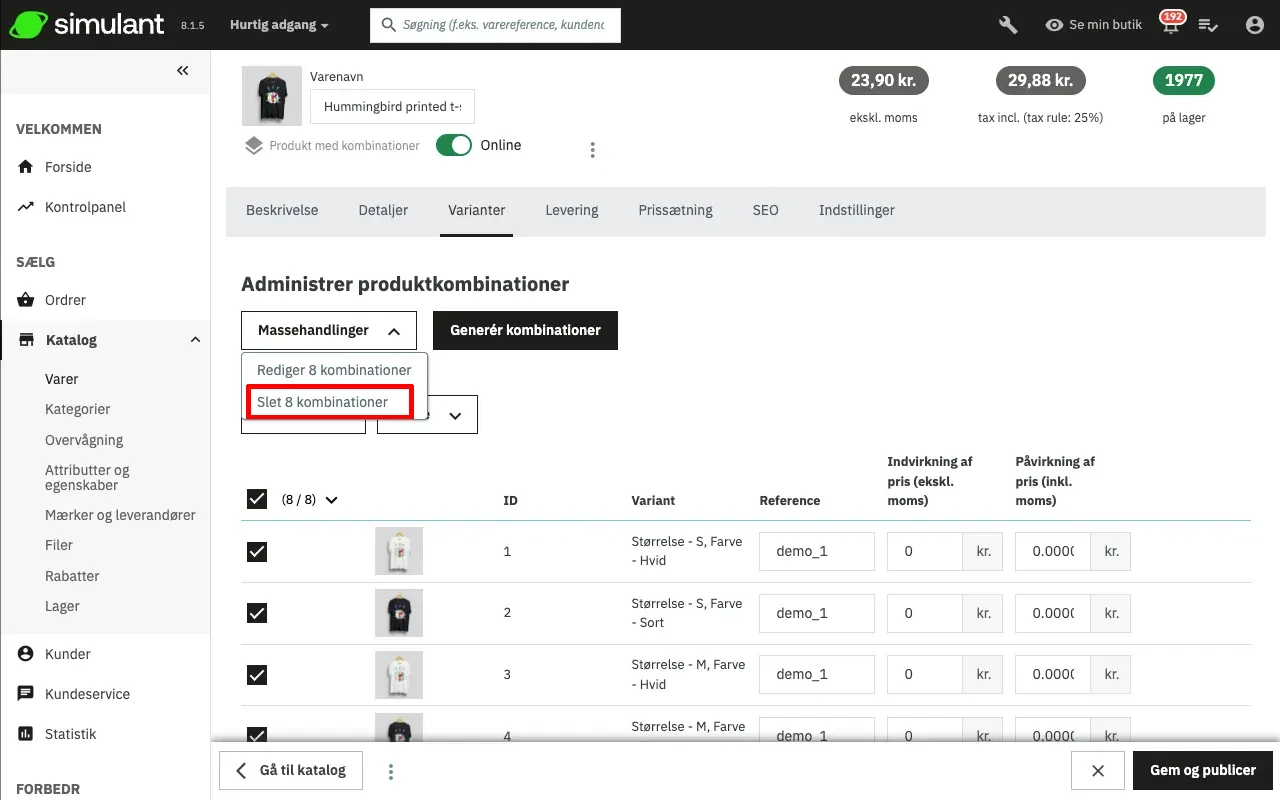Click the wrench debug icon in header
Viewport: 1280px width, 800px height.
pos(1008,25)
